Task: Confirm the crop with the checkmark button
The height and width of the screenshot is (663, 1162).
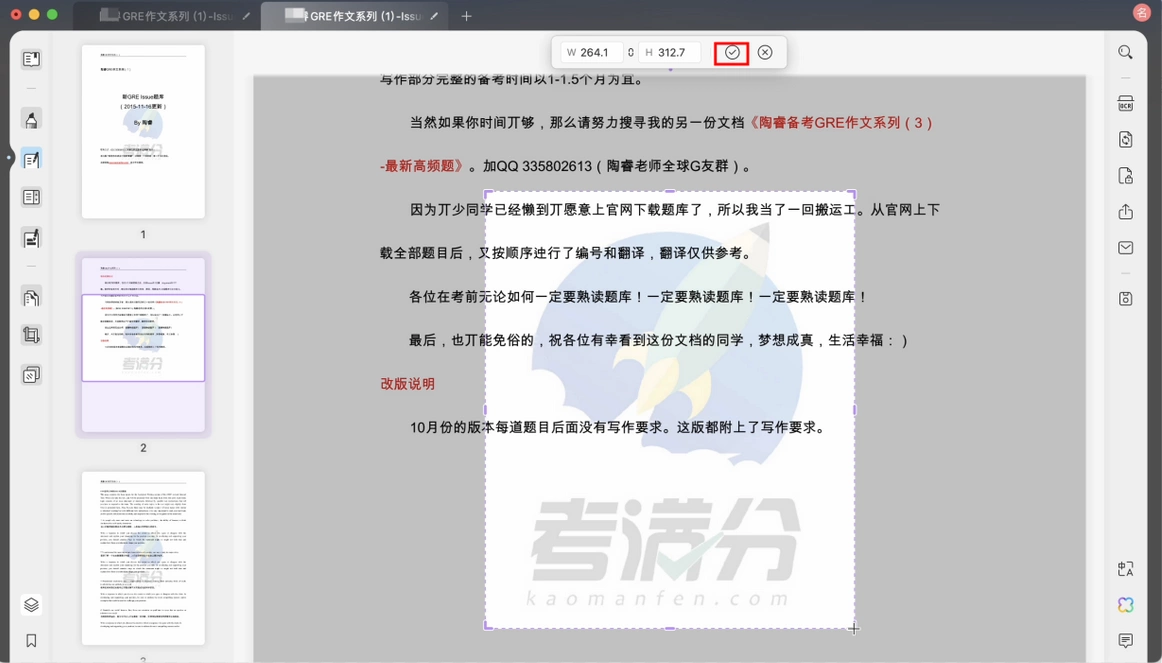Action: (x=731, y=53)
